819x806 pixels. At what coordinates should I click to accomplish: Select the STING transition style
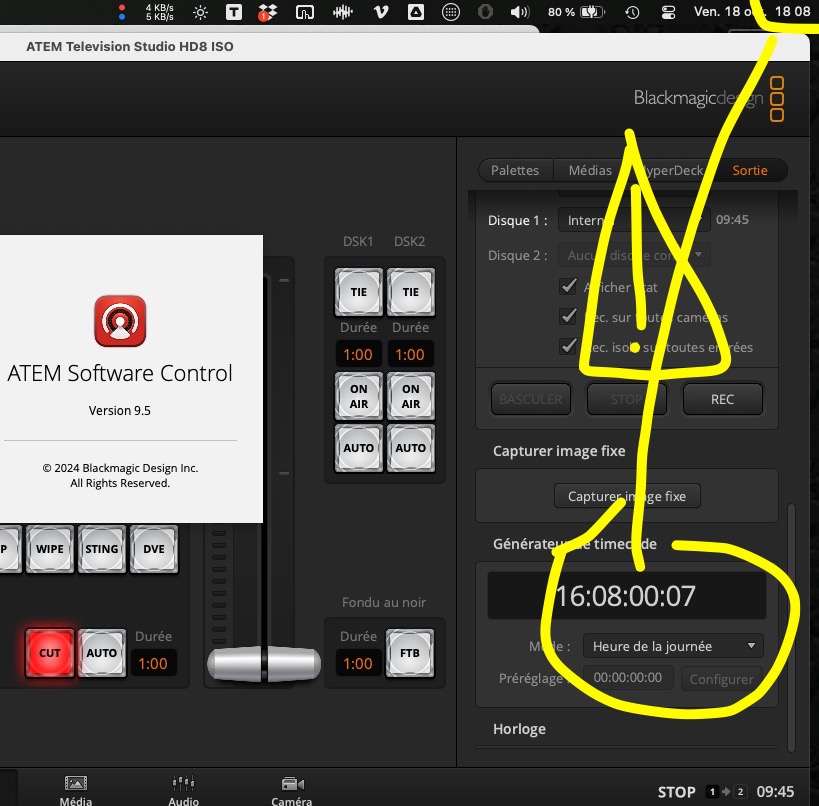[101, 549]
